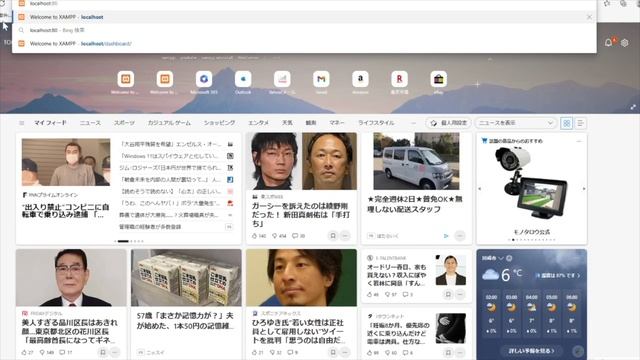Viewport: 640px width, 360px height.
Task: Expand the background image with arrows icon
Action: tap(633, 107)
